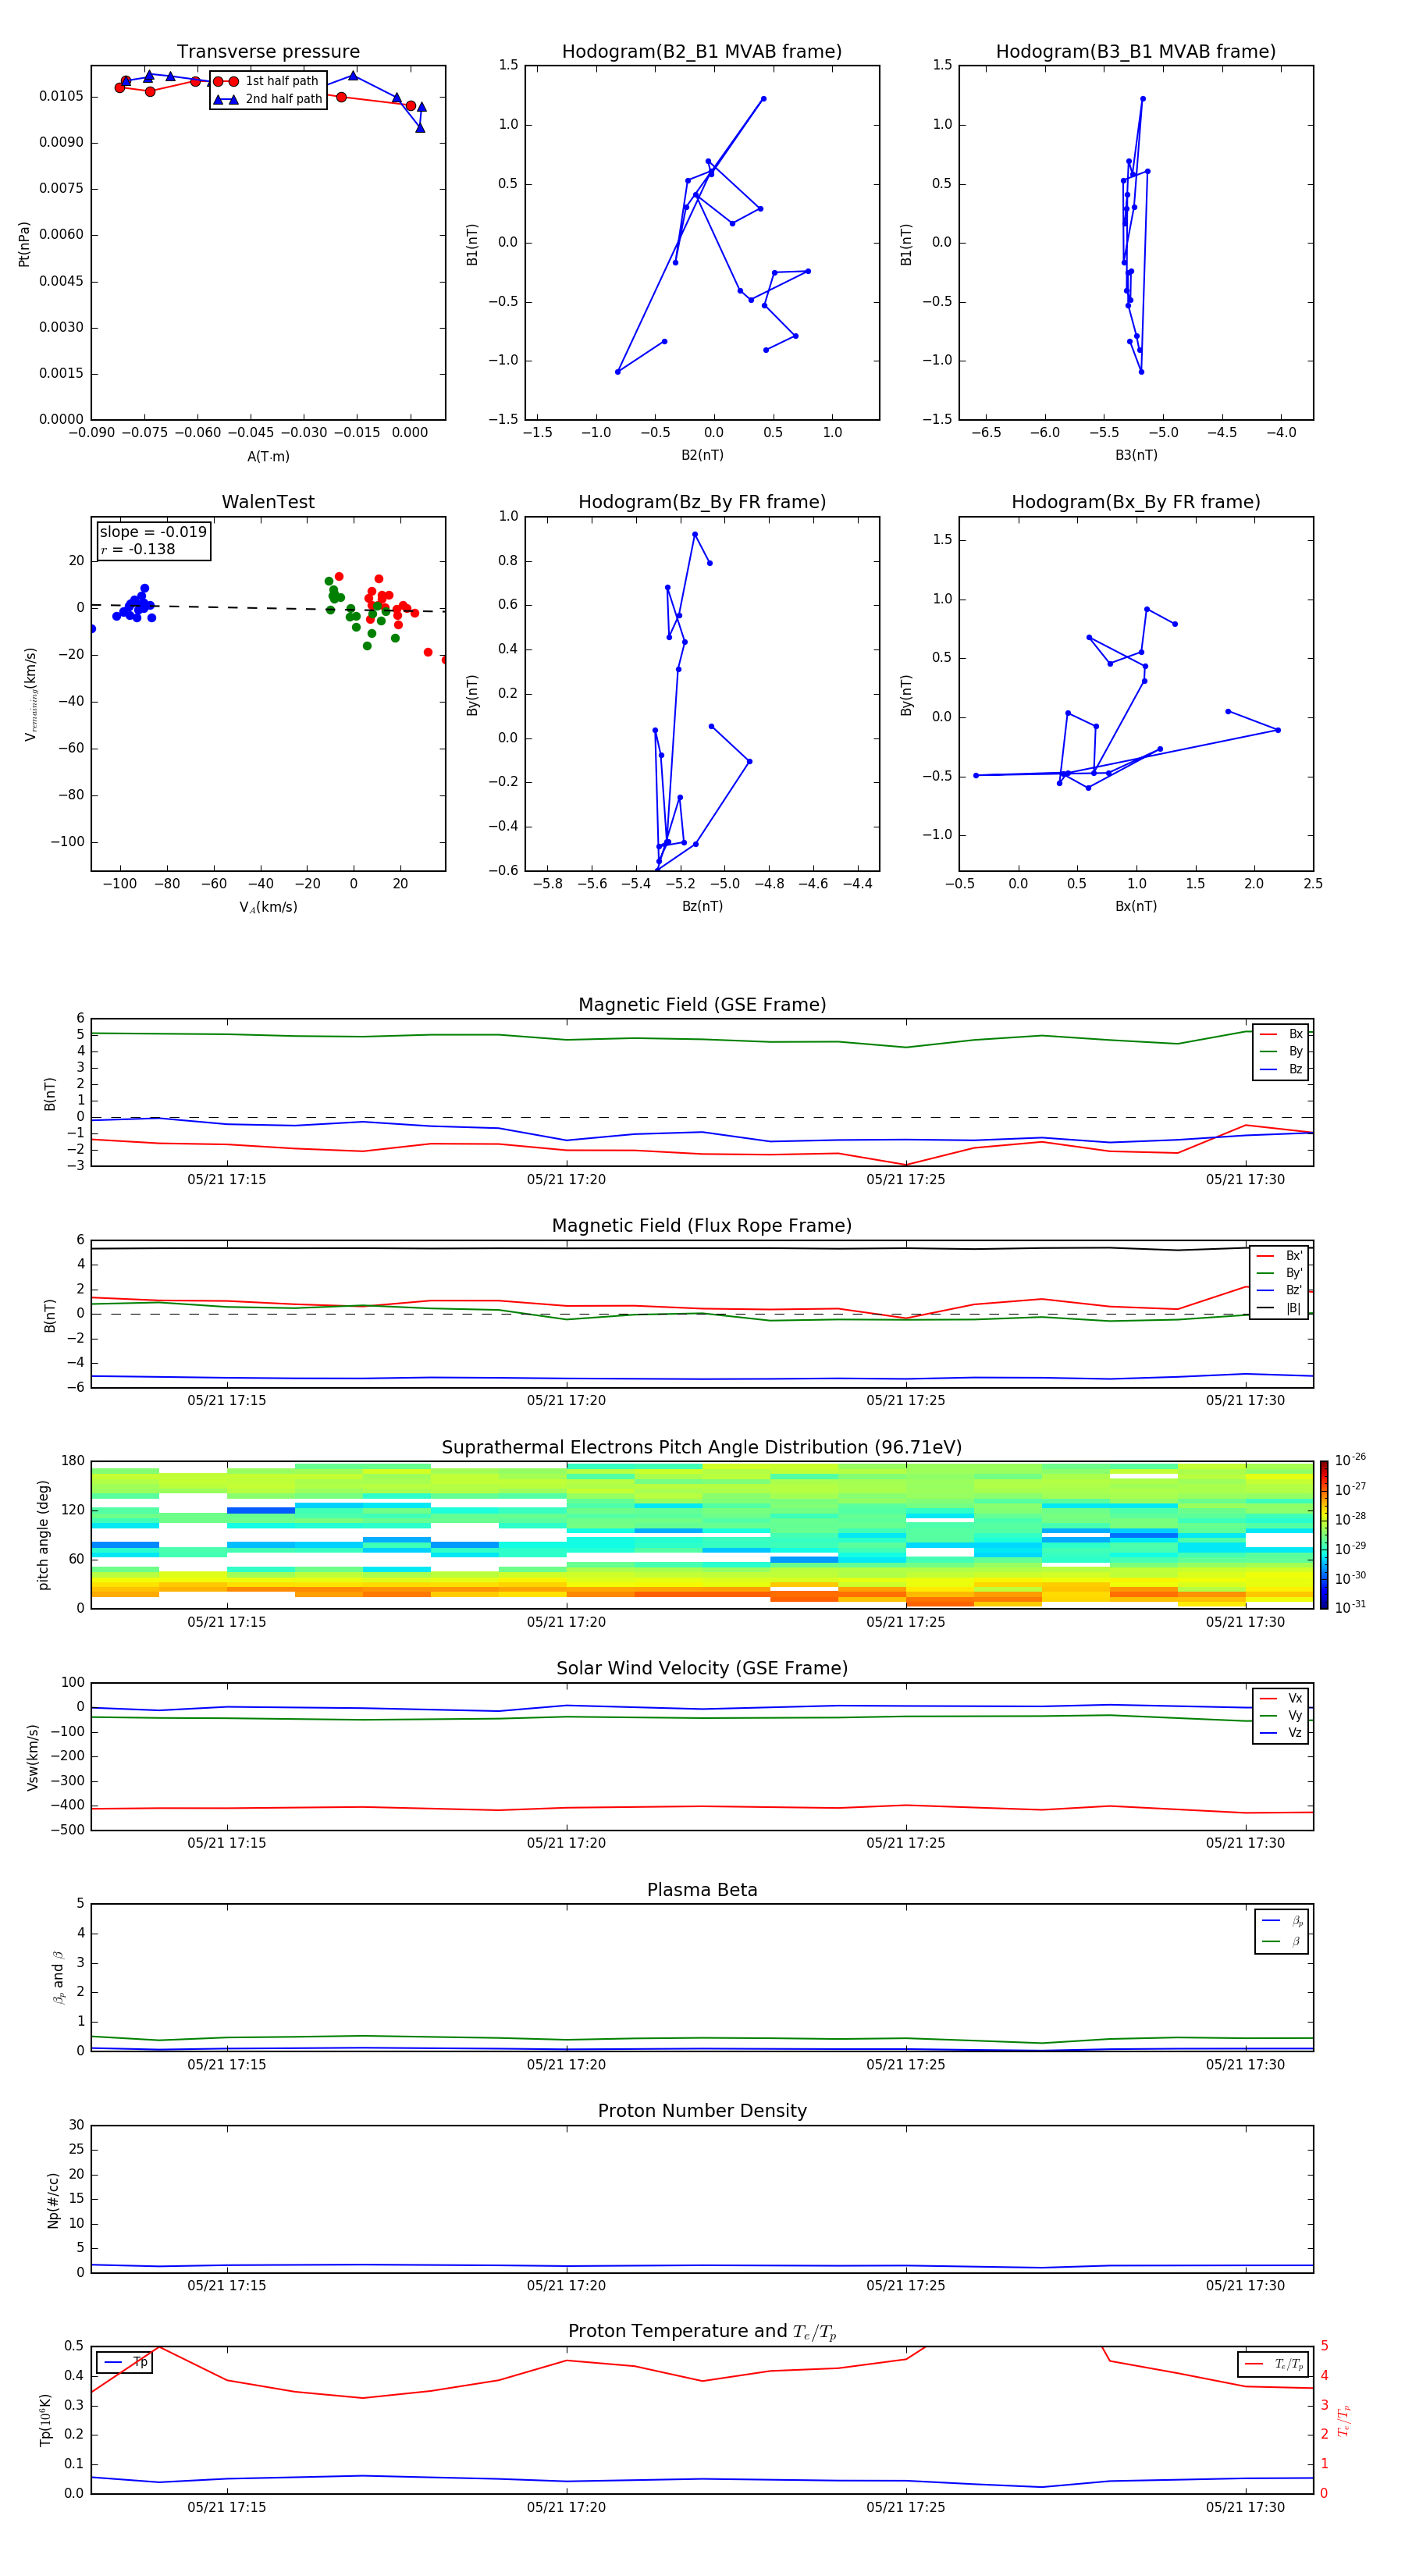Click the 'Bz(nT)' x-axis label

click(x=702, y=906)
